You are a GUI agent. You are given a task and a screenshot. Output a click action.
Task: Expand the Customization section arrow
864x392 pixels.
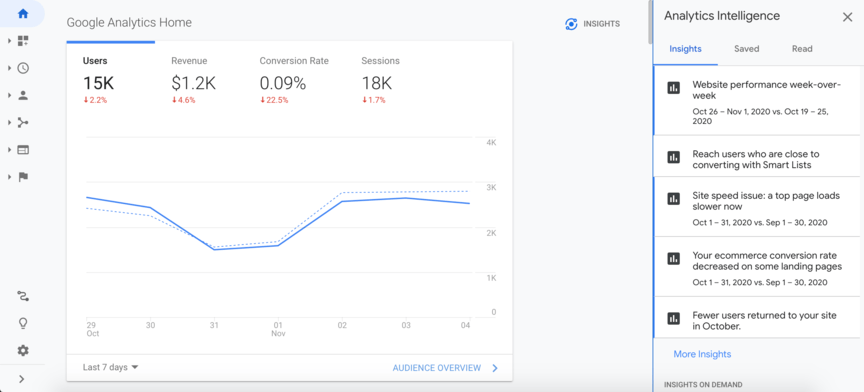coord(9,41)
